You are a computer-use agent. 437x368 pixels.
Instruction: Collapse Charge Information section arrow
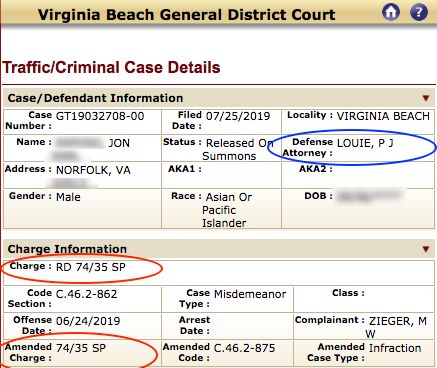point(426,249)
